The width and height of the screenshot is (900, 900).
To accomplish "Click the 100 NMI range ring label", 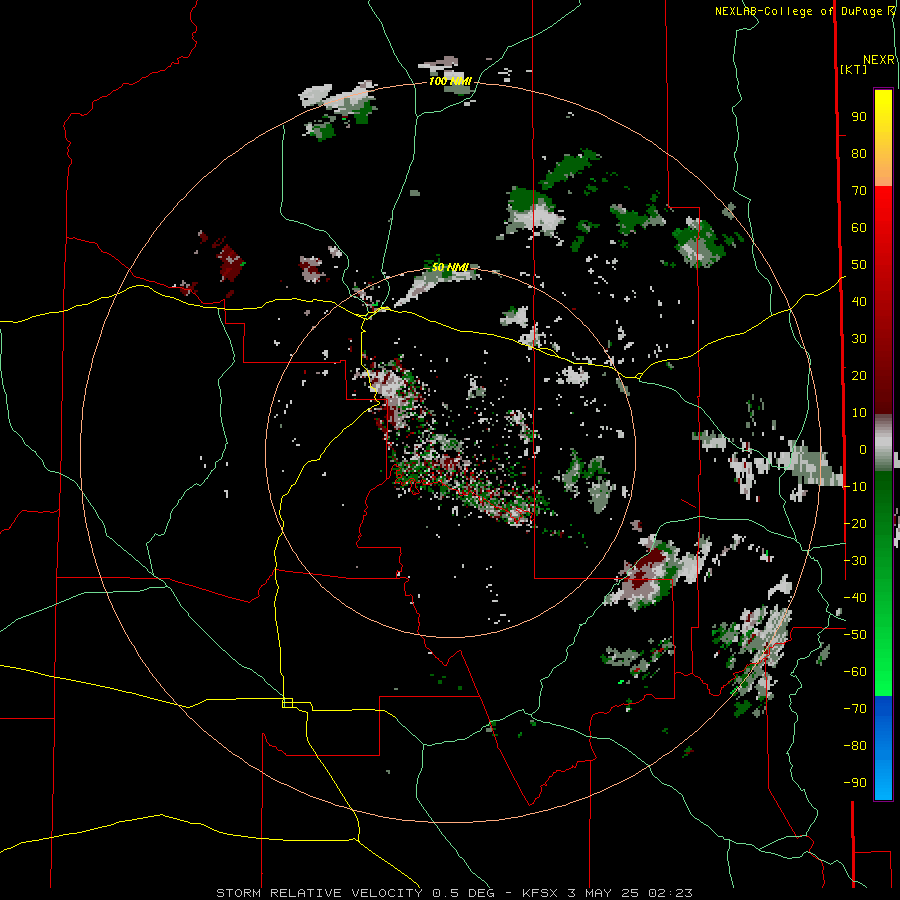I will pyautogui.click(x=450, y=82).
